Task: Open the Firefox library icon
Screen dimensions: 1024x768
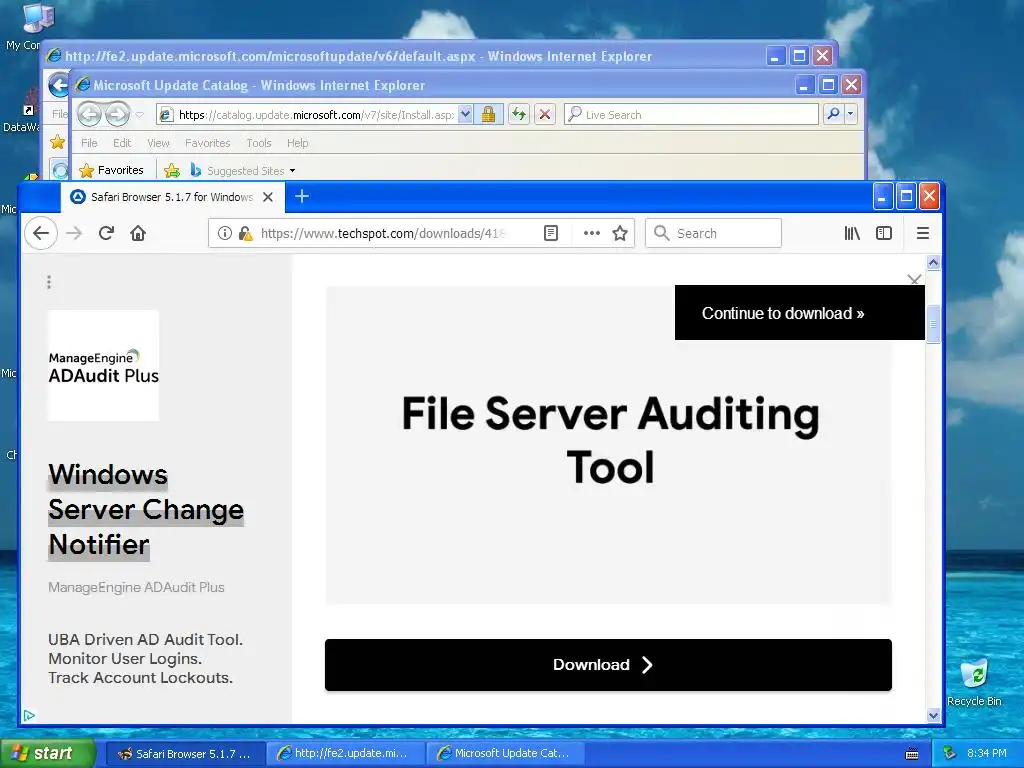Action: coord(852,233)
